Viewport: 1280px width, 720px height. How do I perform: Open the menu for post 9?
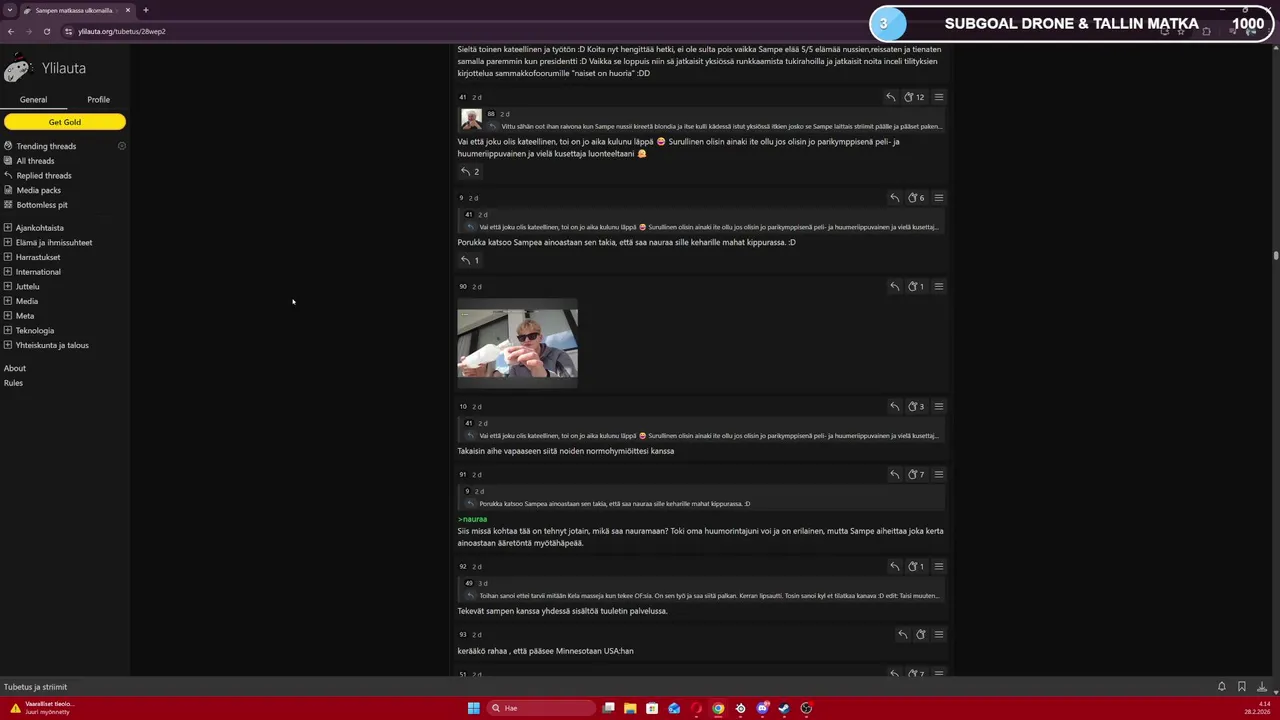[x=938, y=198]
